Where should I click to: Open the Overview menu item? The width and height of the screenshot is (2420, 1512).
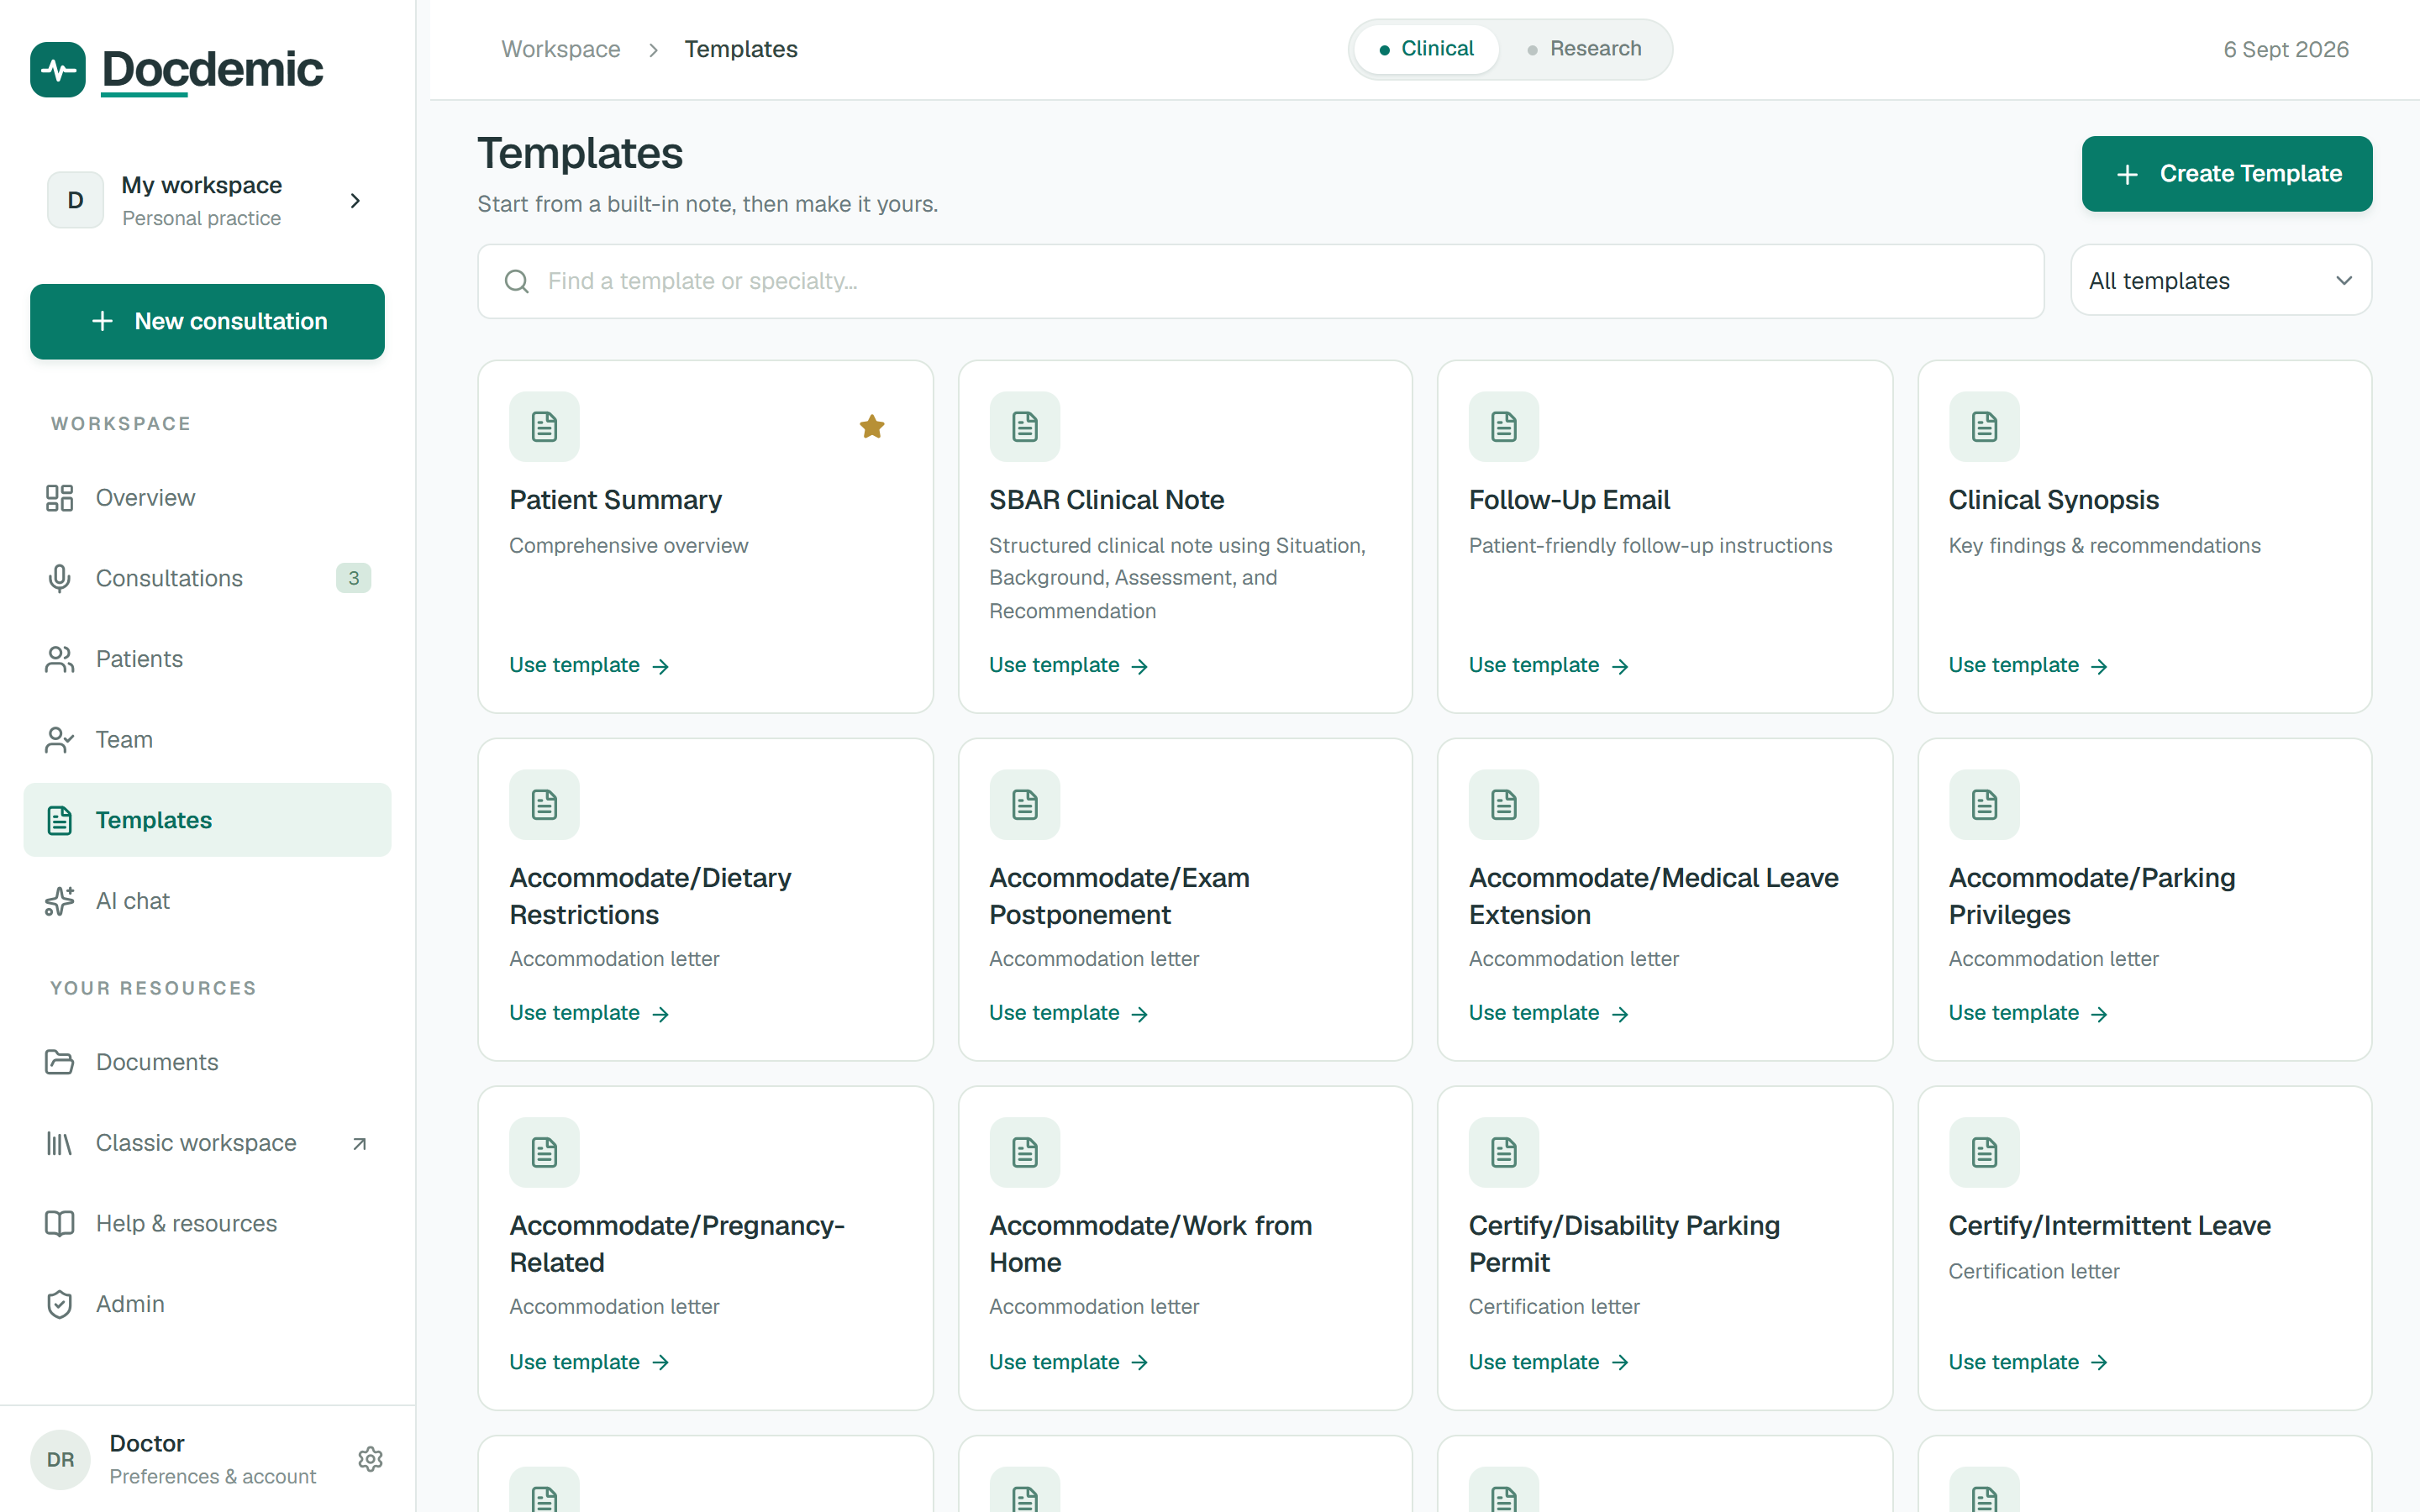point(207,498)
